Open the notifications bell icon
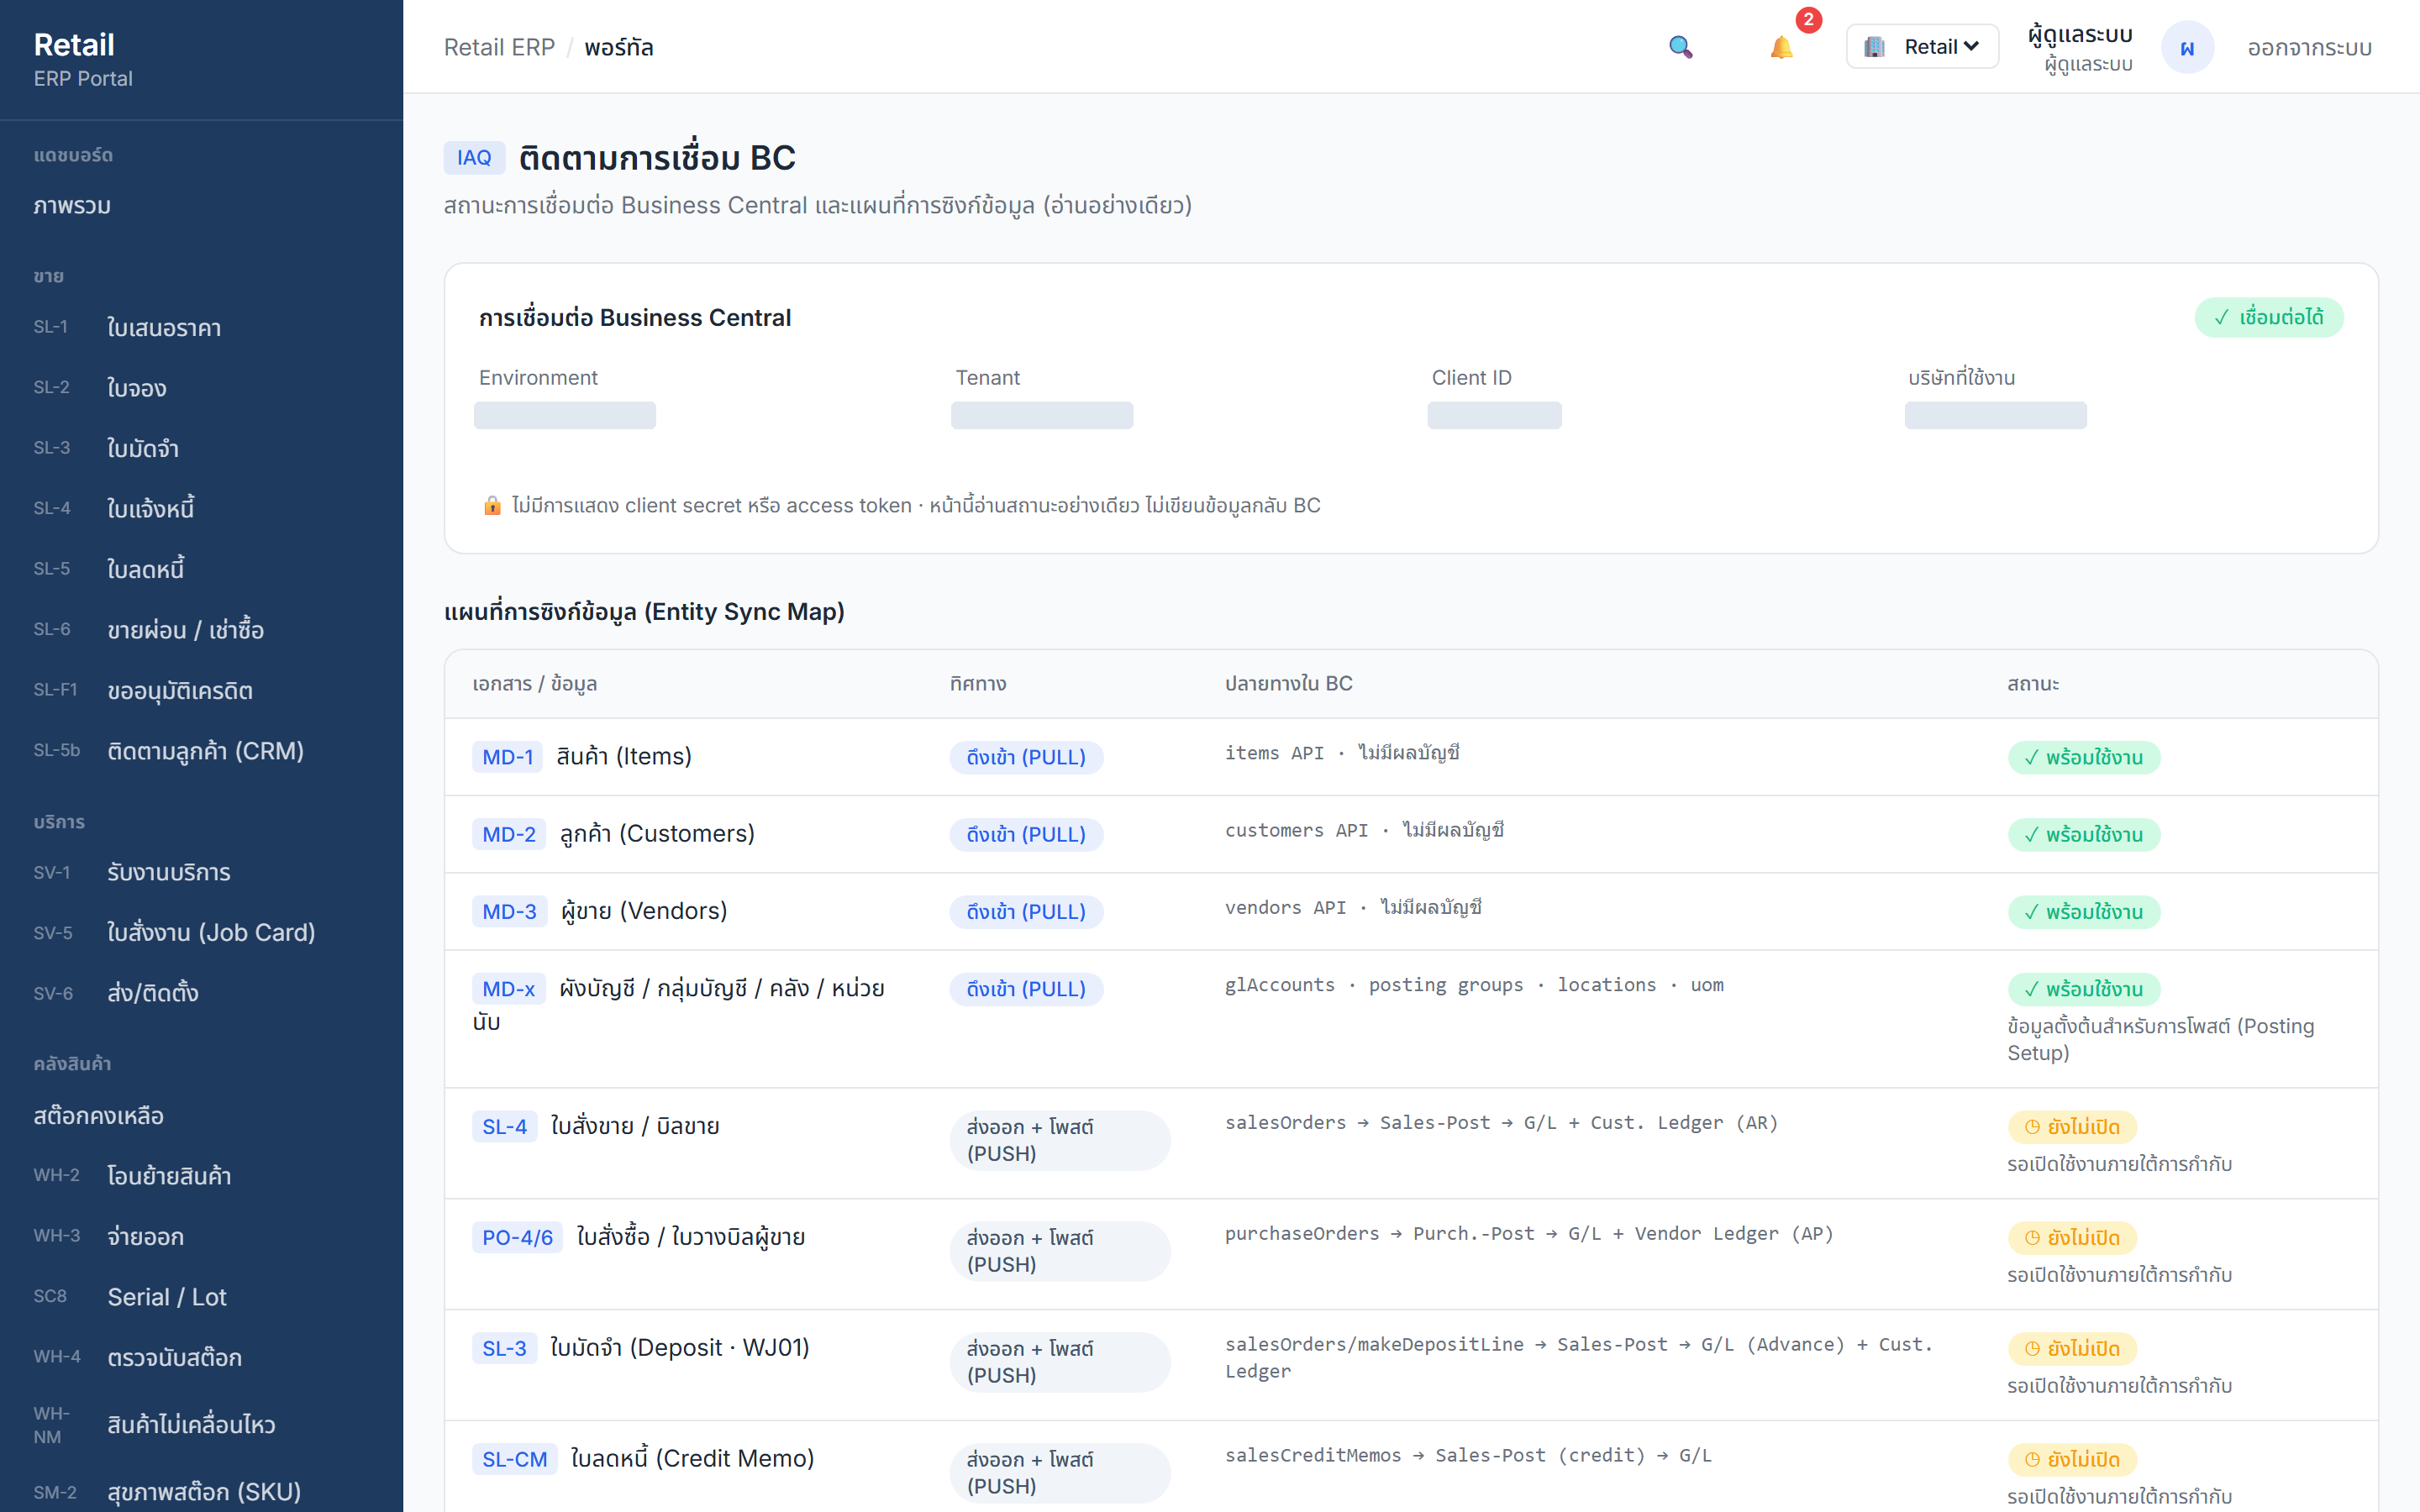Image resolution: width=2420 pixels, height=1512 pixels. (1781, 47)
